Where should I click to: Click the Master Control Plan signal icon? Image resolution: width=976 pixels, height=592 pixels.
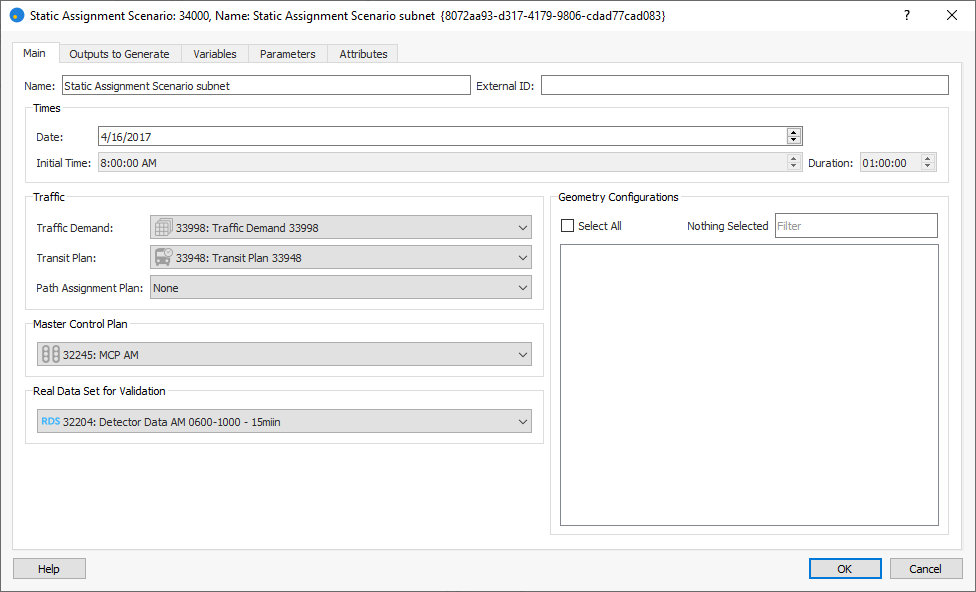[50, 354]
